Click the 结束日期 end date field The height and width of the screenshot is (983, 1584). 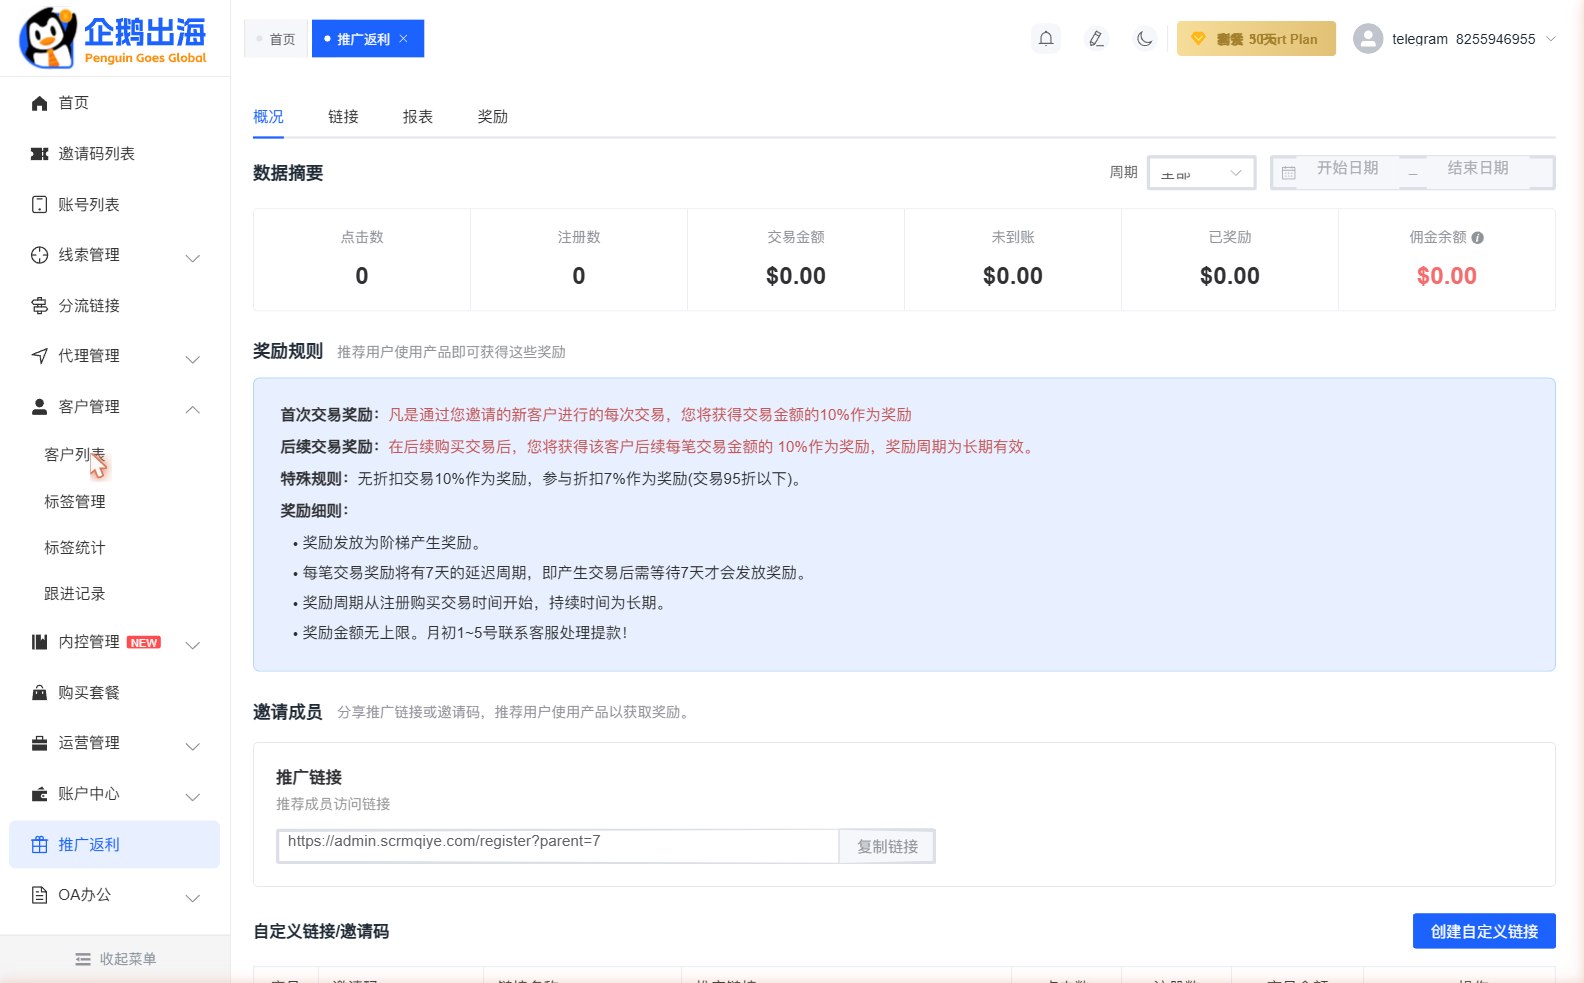1477,168
